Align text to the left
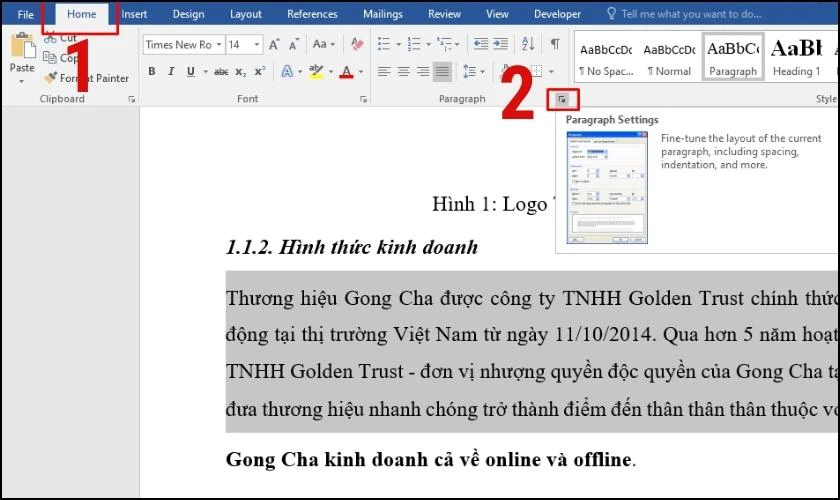840x500 pixels. 384,71
